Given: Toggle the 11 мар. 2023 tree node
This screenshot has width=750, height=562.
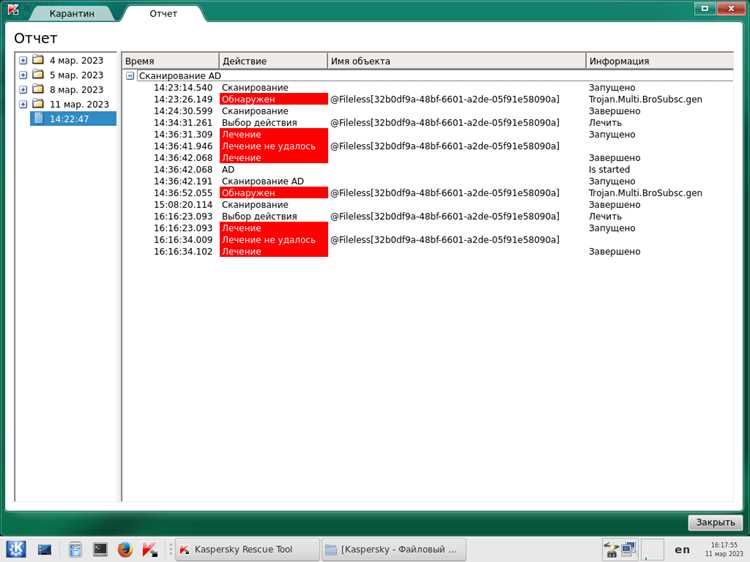Looking at the screenshot, I should click(x=23, y=104).
